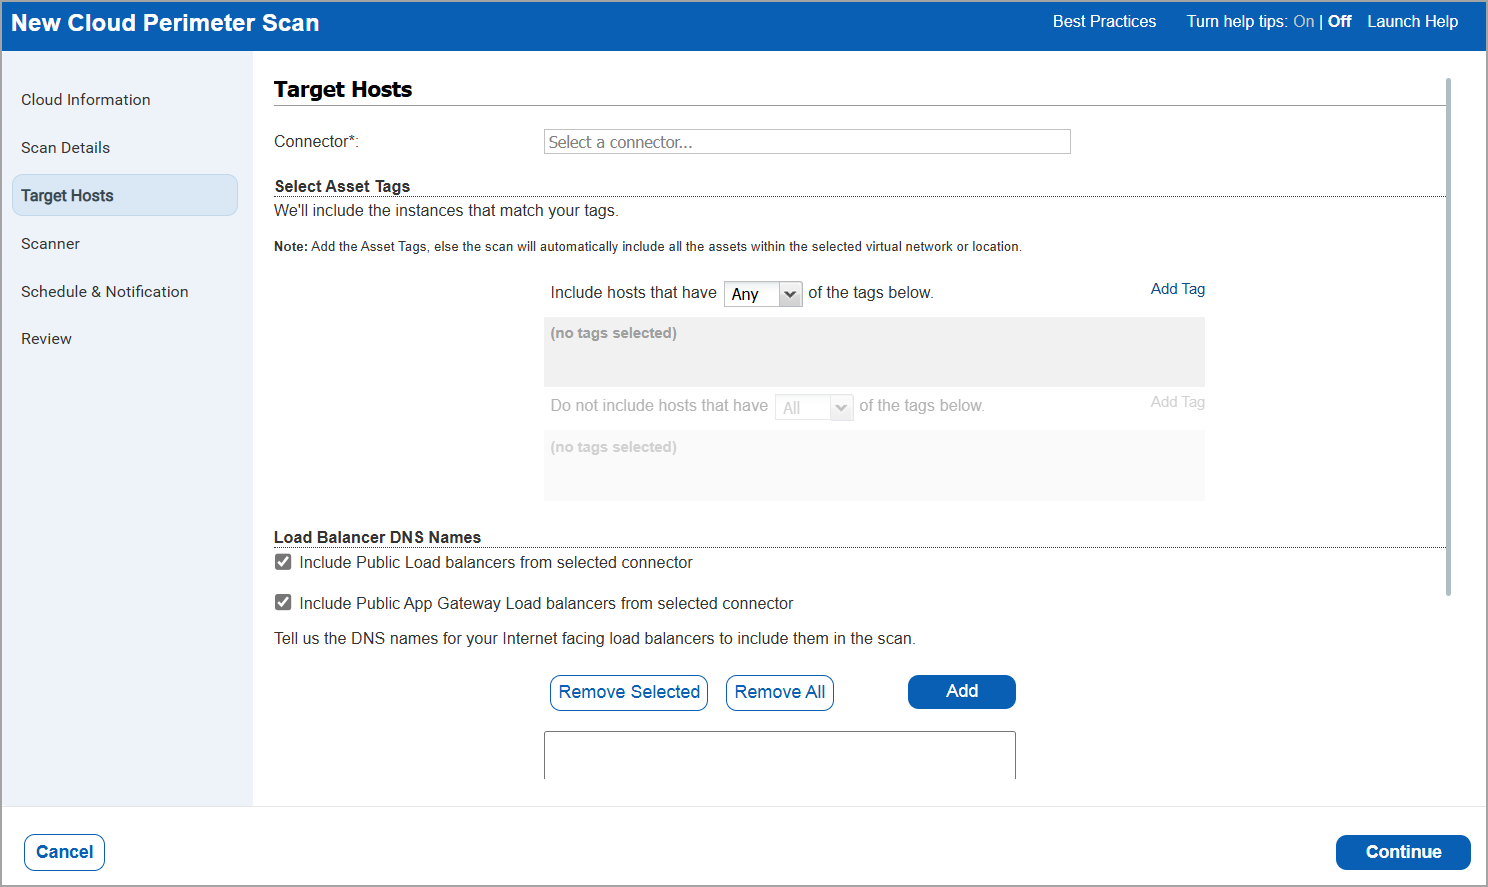Viewport: 1488px width, 887px height.
Task: Open Launch Help in the header
Action: (1412, 20)
